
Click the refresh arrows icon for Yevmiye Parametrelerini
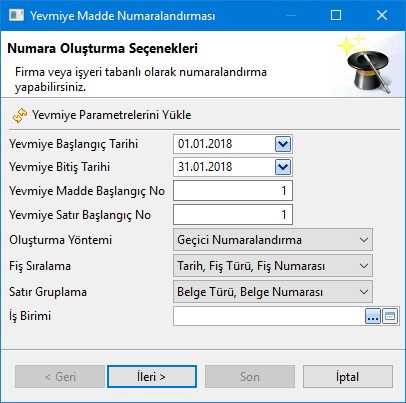coord(20,115)
